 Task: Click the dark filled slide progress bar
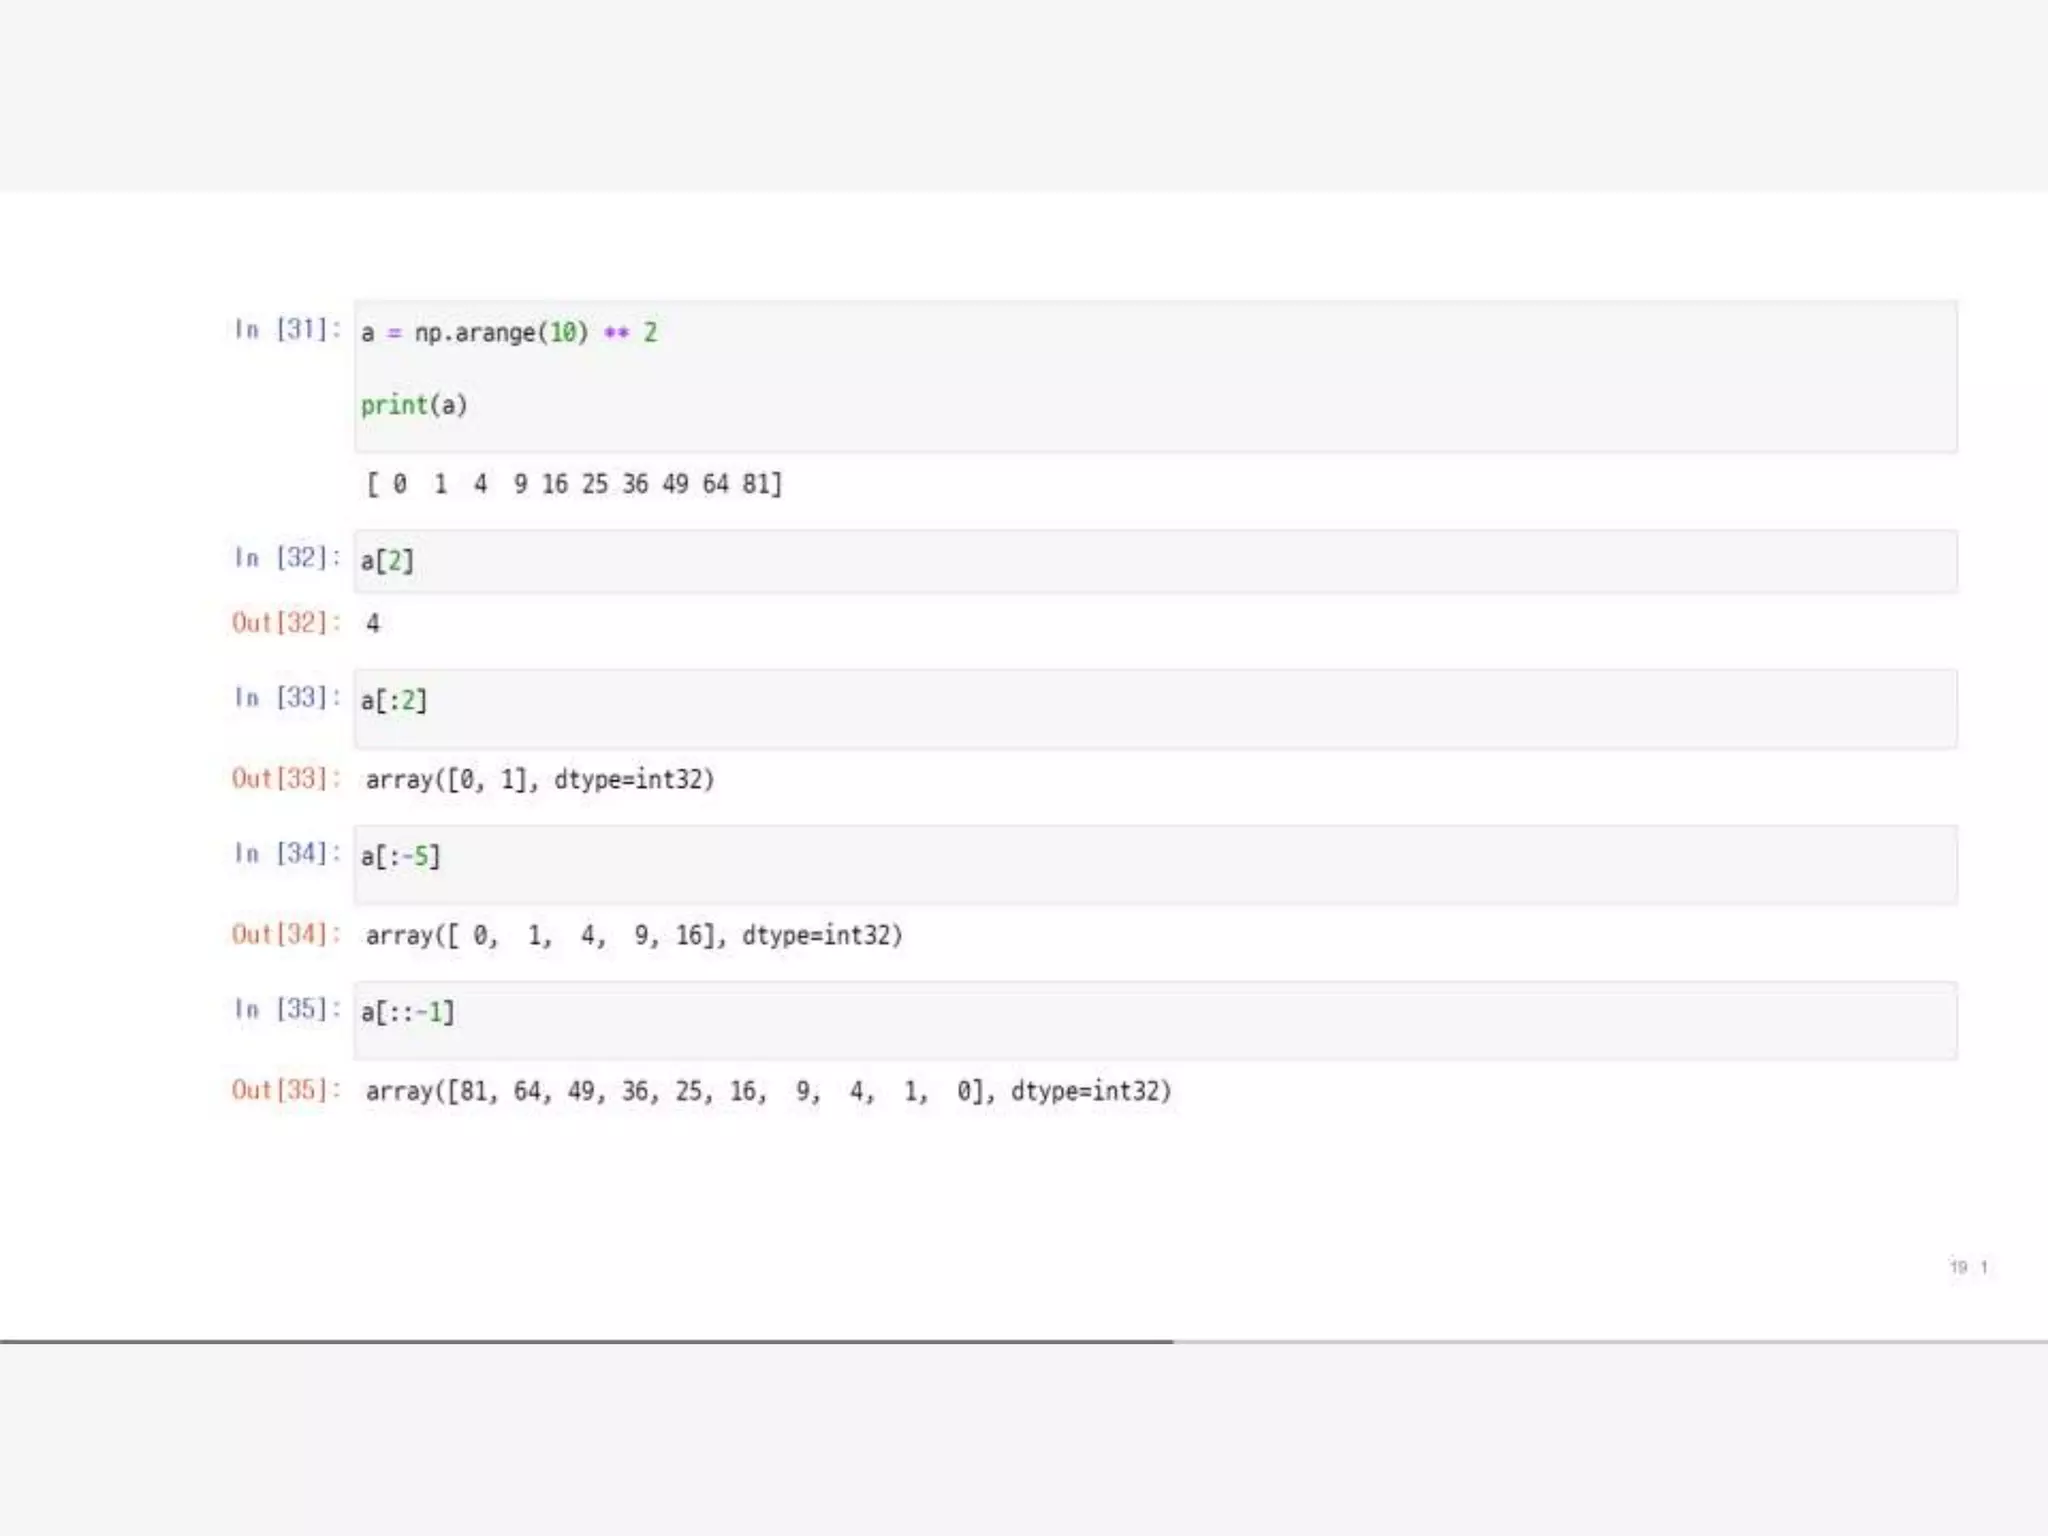[586, 1341]
